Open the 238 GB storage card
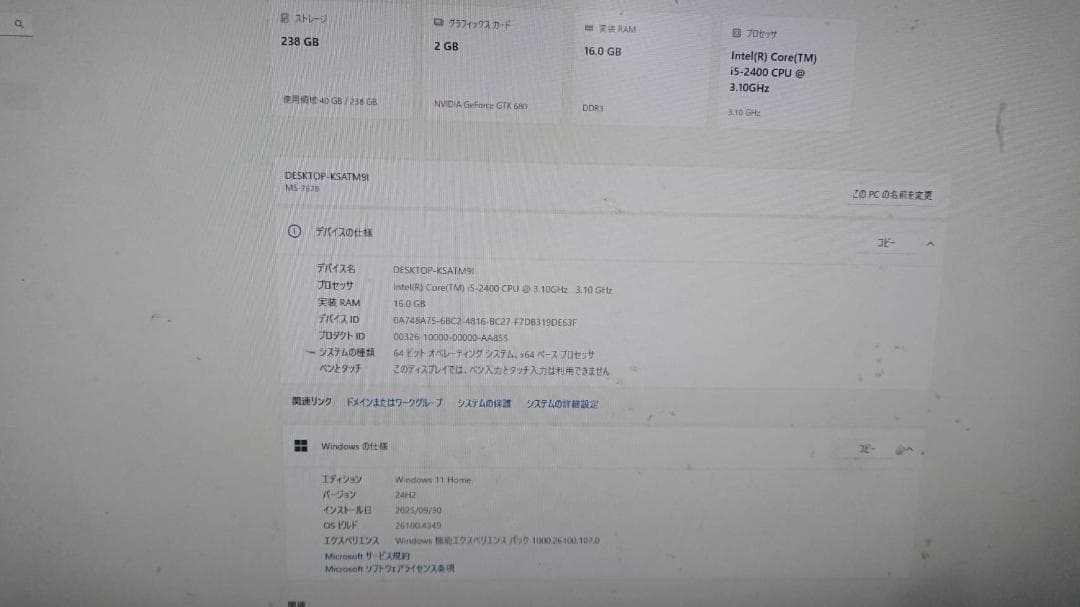Screen dimensions: 1080x607 [x=342, y=60]
